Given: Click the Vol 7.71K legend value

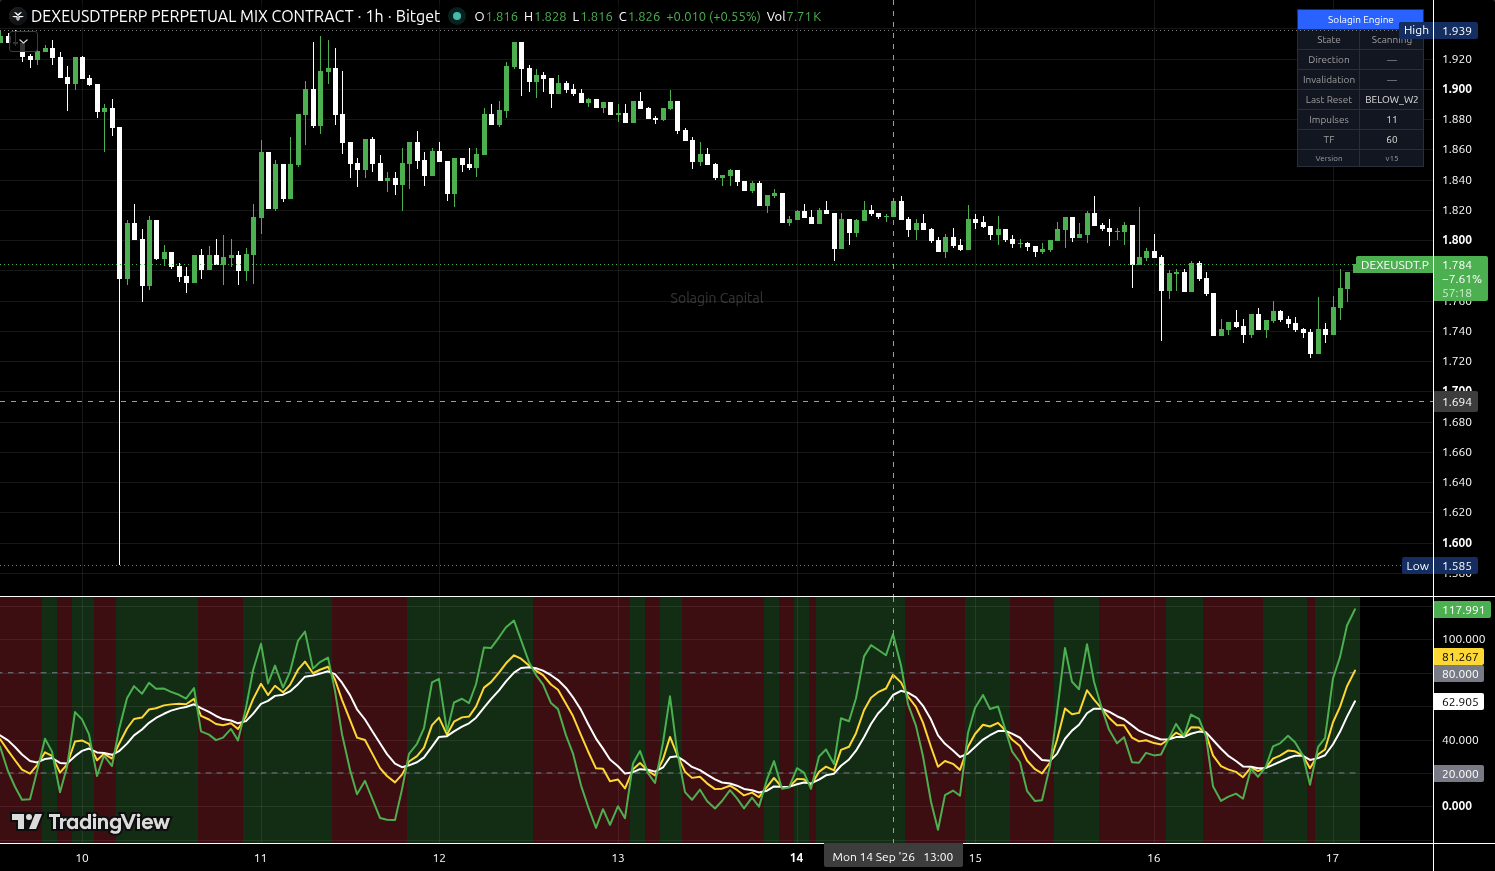Looking at the screenshot, I should 794,17.
